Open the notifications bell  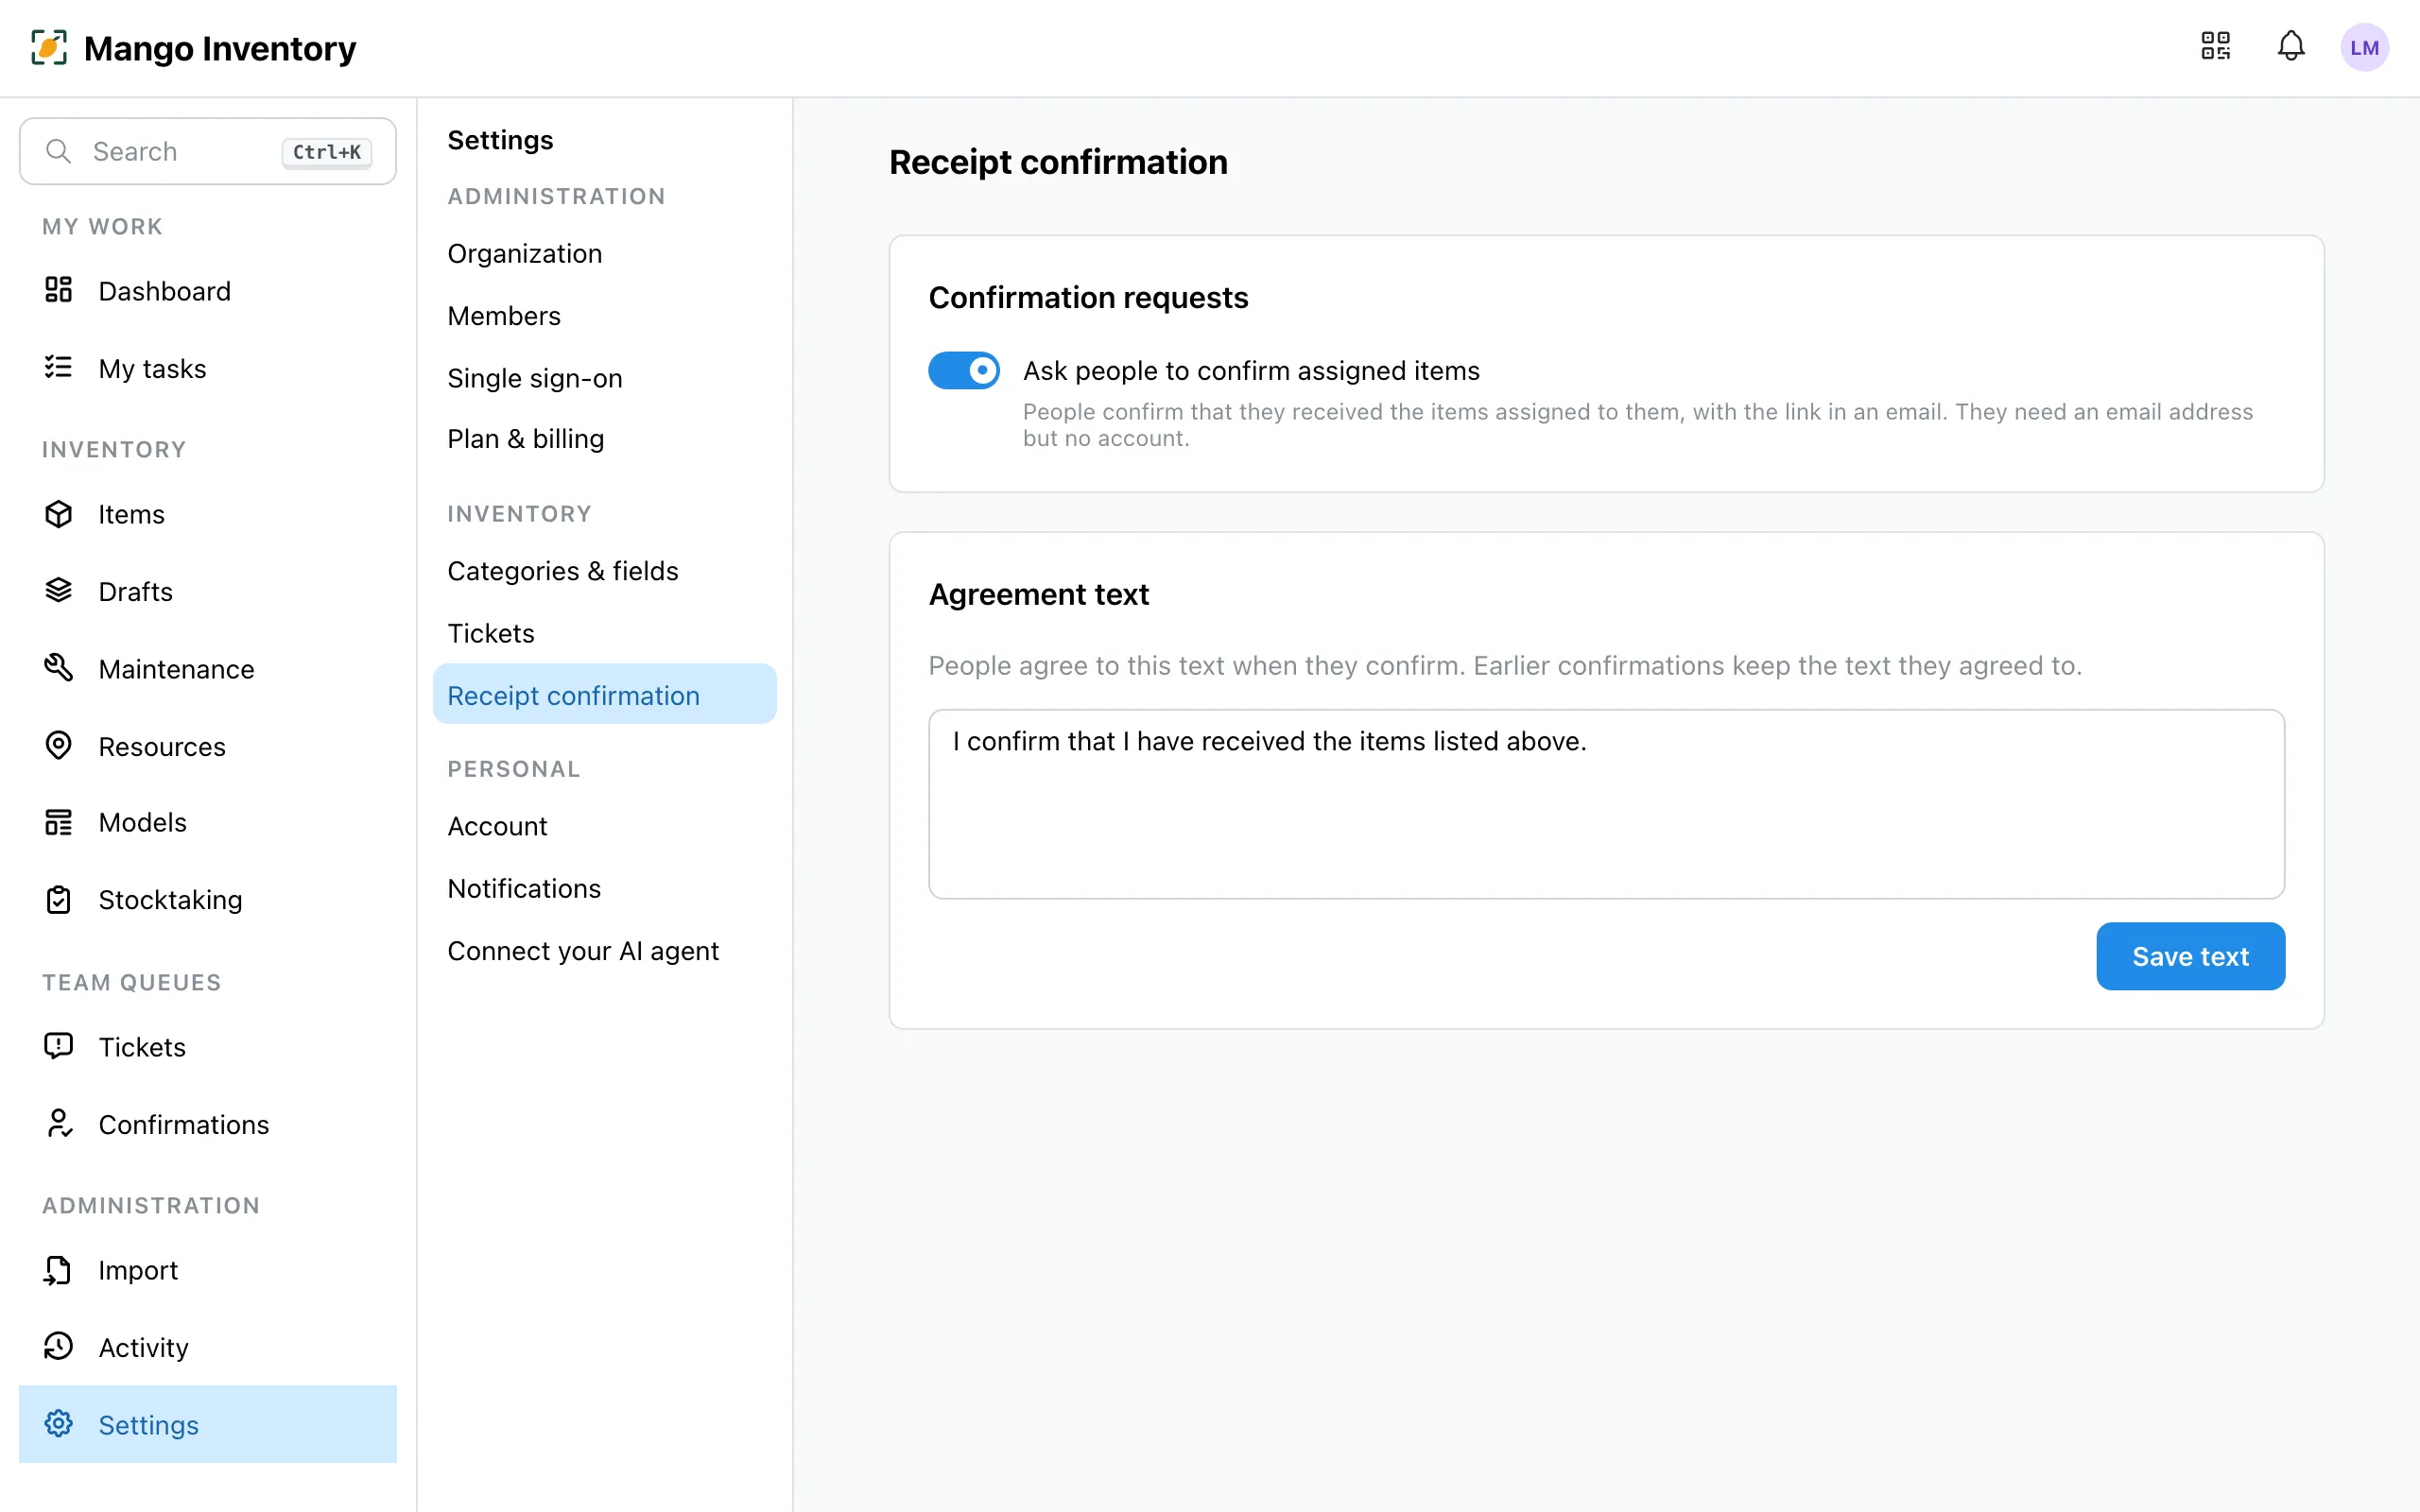point(2291,46)
